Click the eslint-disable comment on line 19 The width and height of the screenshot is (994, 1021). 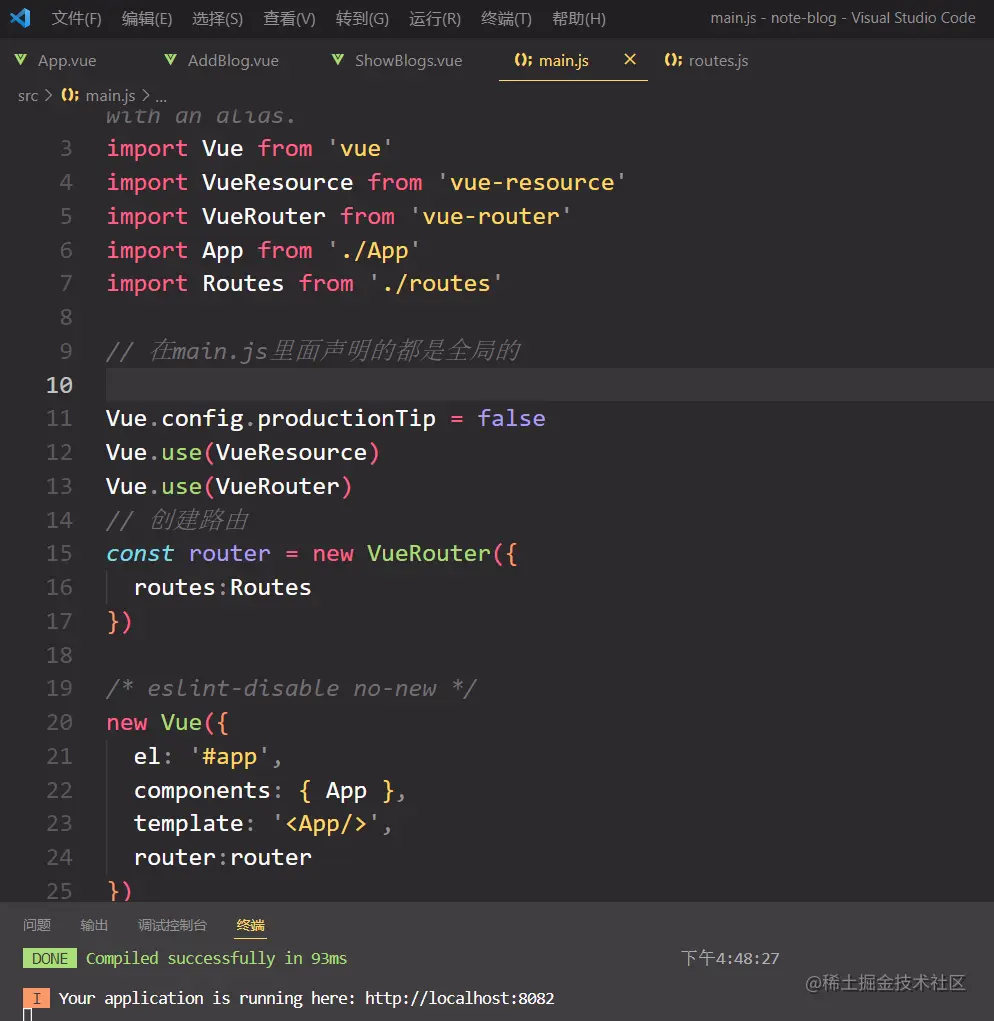(291, 688)
